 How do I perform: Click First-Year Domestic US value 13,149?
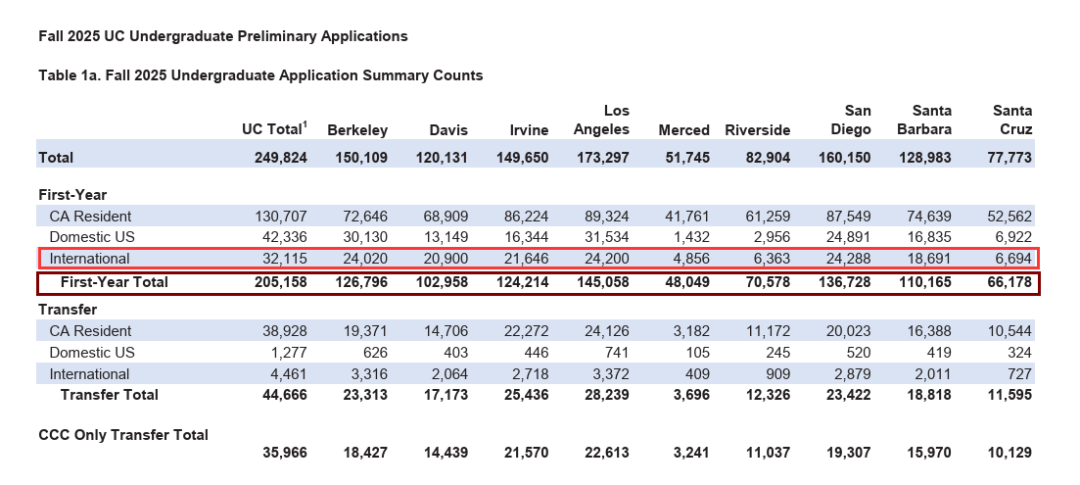(x=445, y=238)
